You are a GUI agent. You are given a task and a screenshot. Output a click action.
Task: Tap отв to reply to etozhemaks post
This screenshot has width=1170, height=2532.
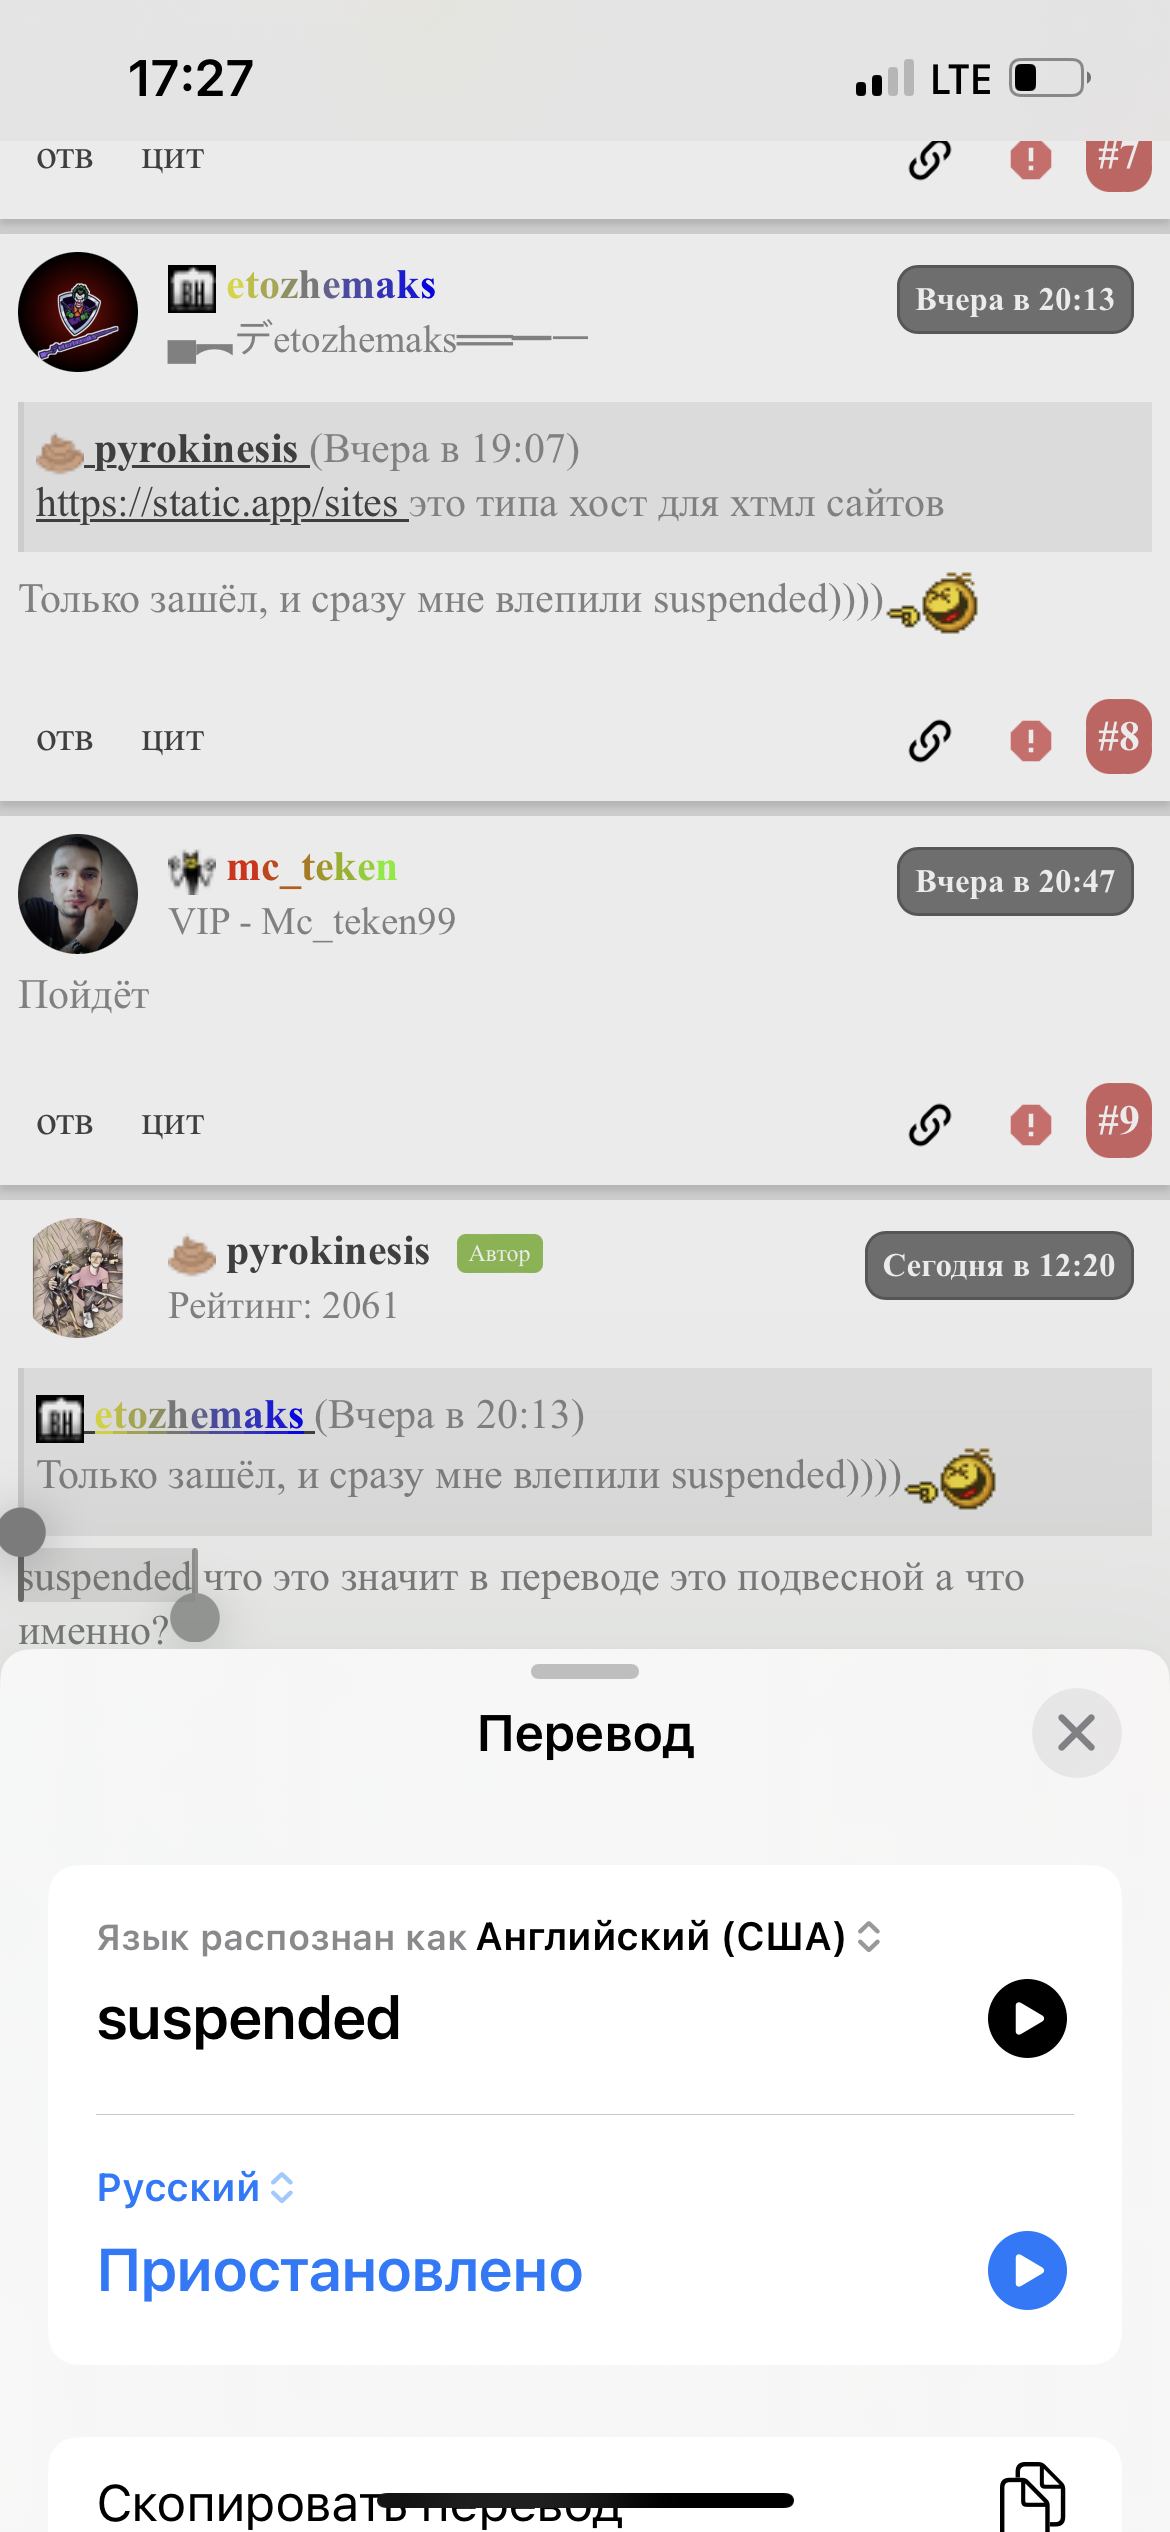(65, 739)
